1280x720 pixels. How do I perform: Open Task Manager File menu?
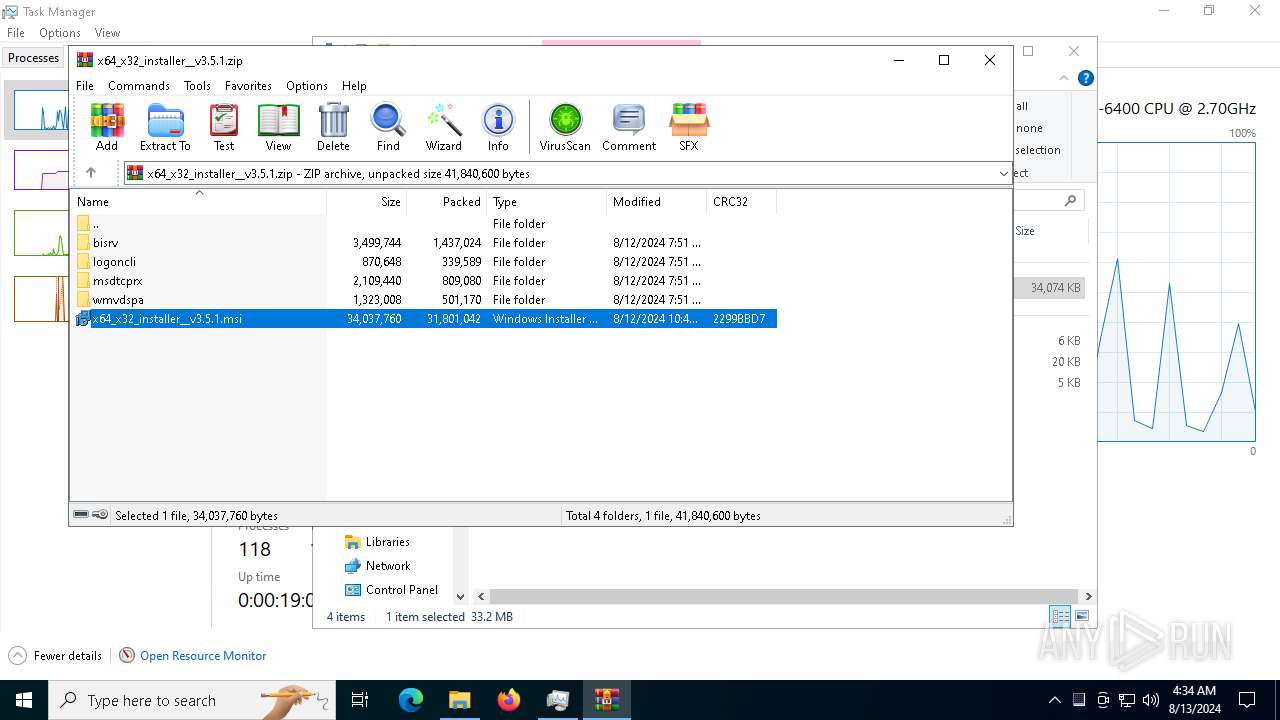pos(16,33)
